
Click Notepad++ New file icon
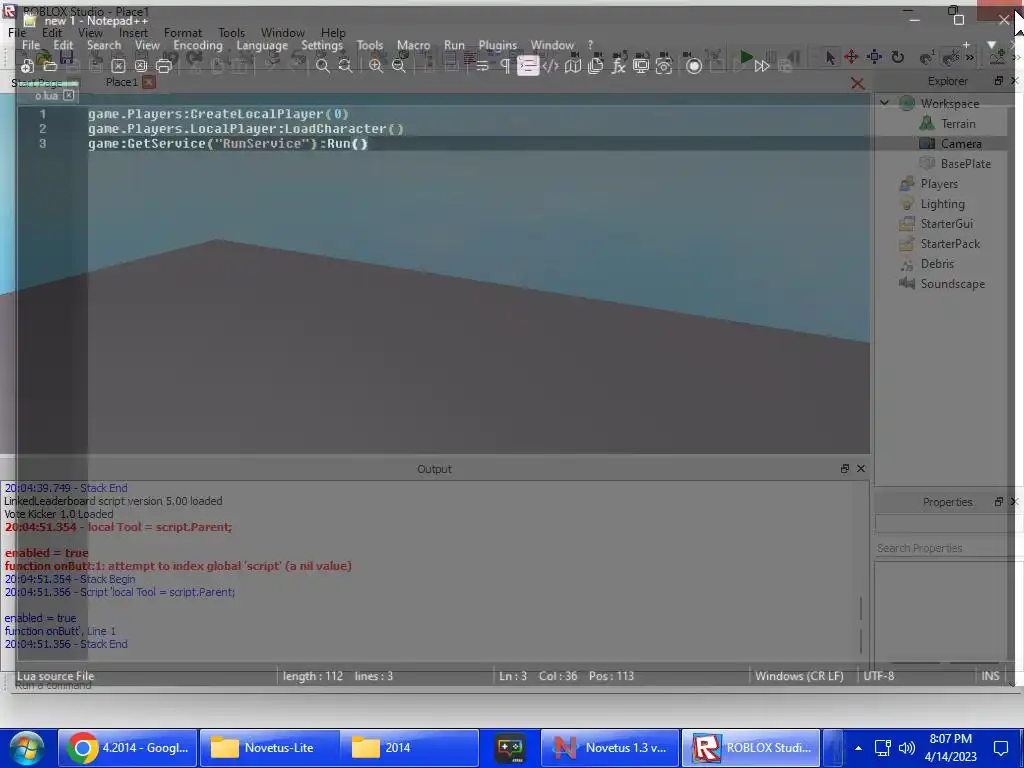[x=27, y=66]
